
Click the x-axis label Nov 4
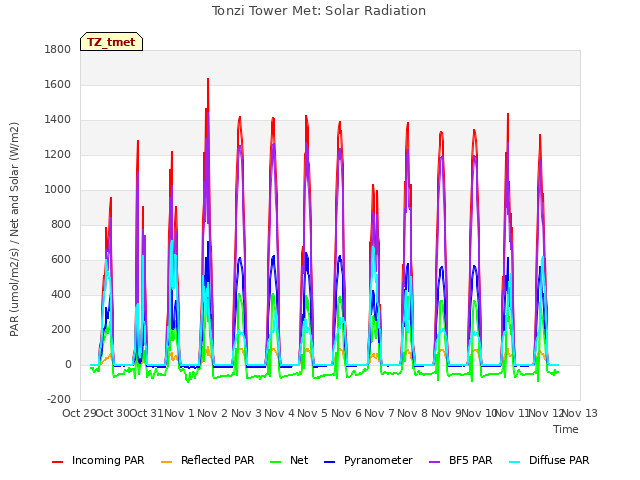point(279,413)
